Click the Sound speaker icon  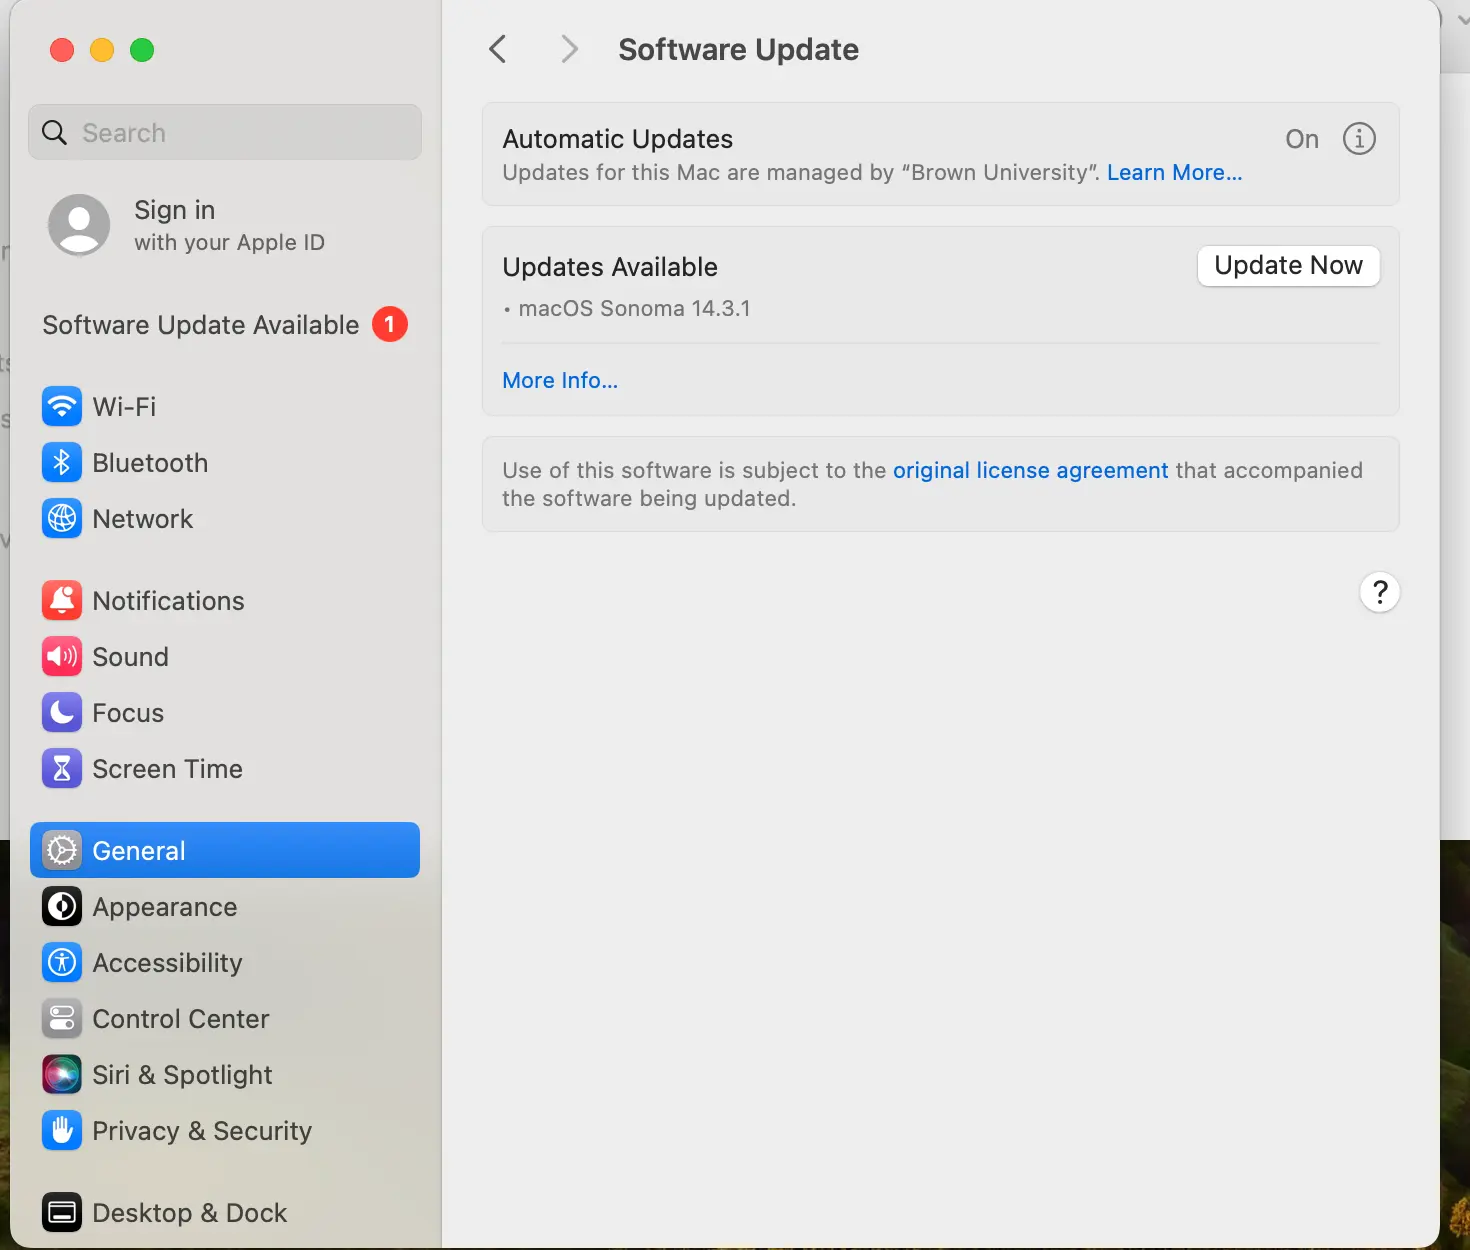(x=62, y=656)
